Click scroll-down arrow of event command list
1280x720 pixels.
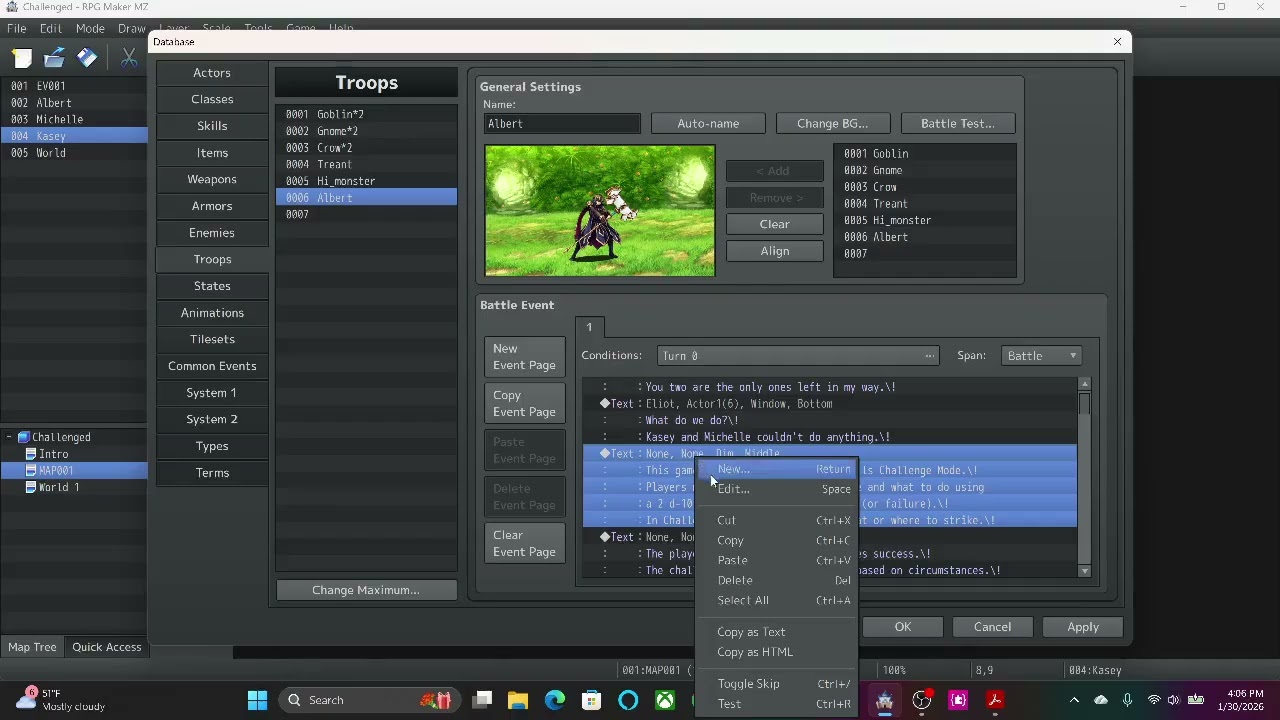(x=1084, y=571)
